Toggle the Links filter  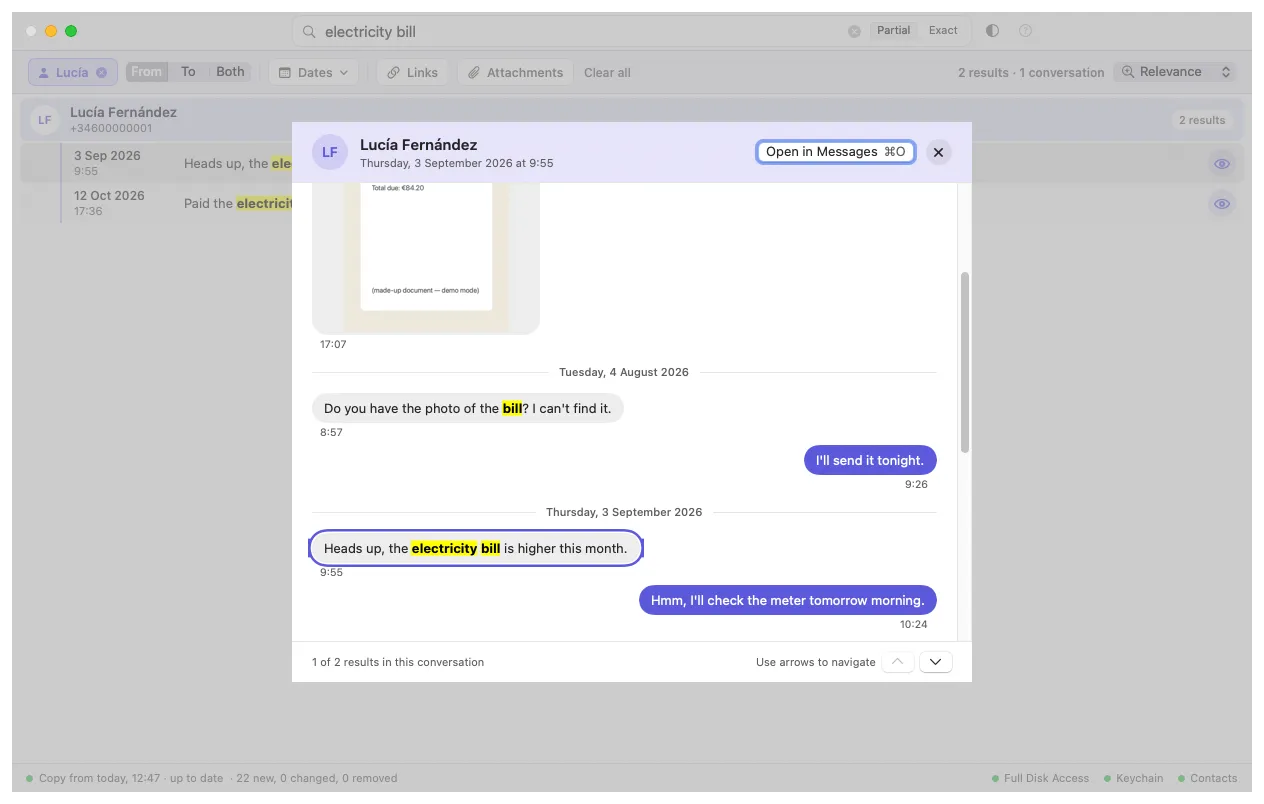tap(412, 72)
